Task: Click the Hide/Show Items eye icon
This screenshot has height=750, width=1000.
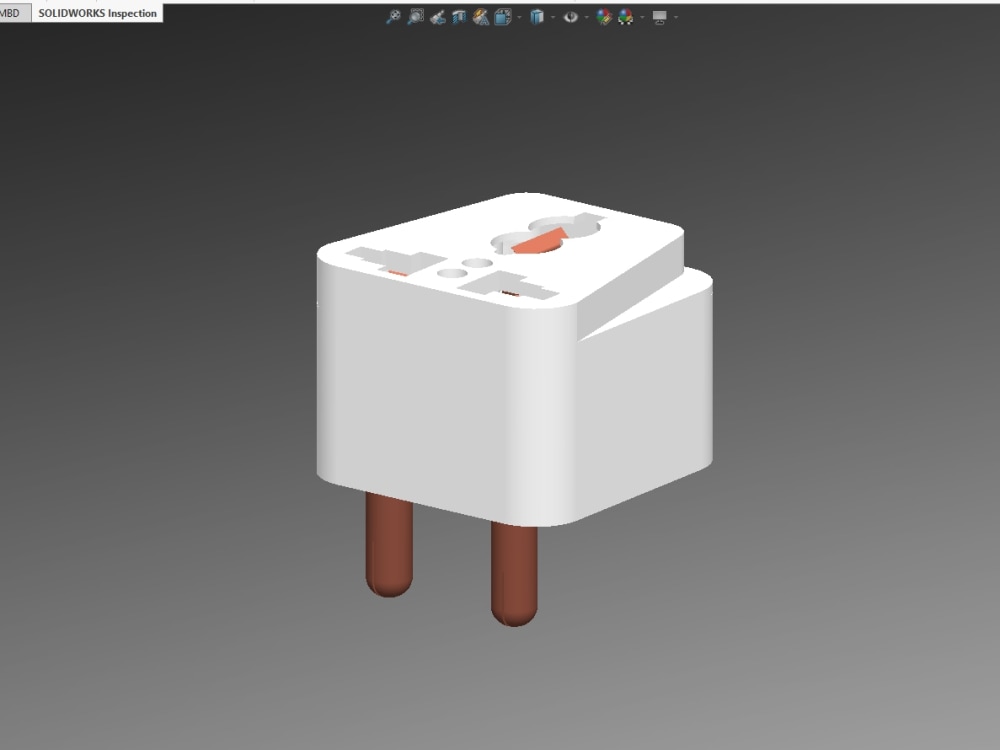Action: point(569,16)
